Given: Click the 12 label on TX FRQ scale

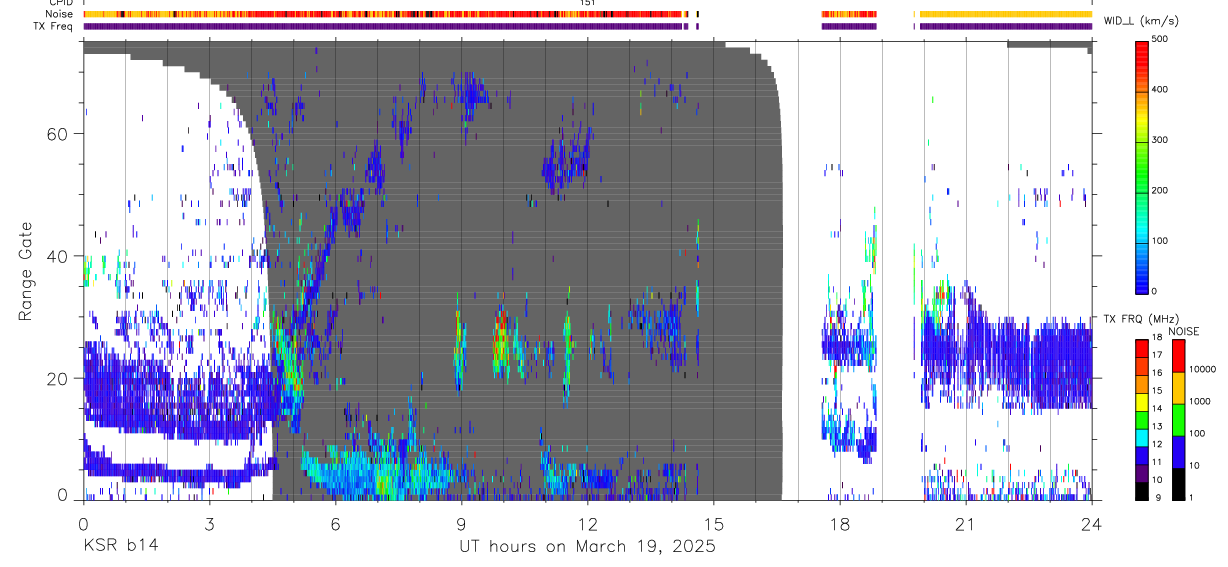Looking at the screenshot, I should (1158, 445).
